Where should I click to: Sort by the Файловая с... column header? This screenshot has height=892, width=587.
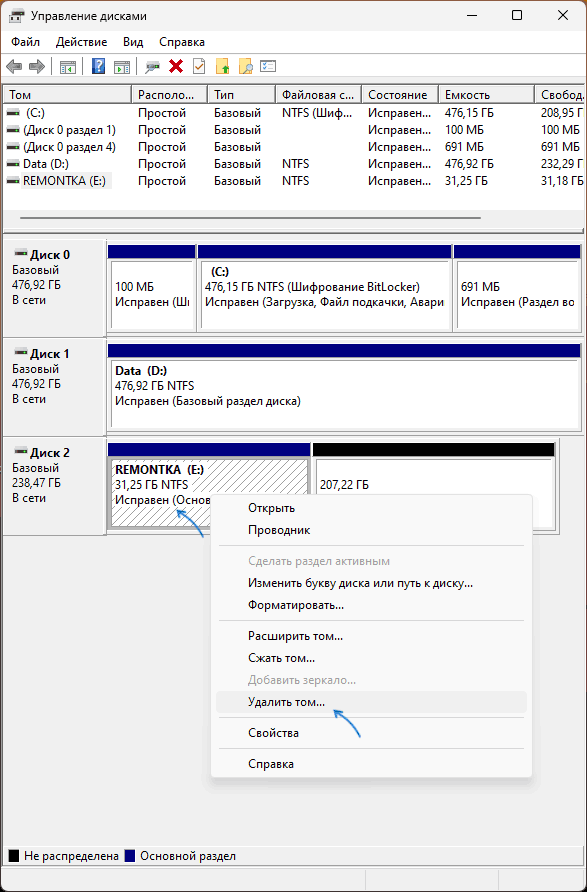tap(319, 95)
